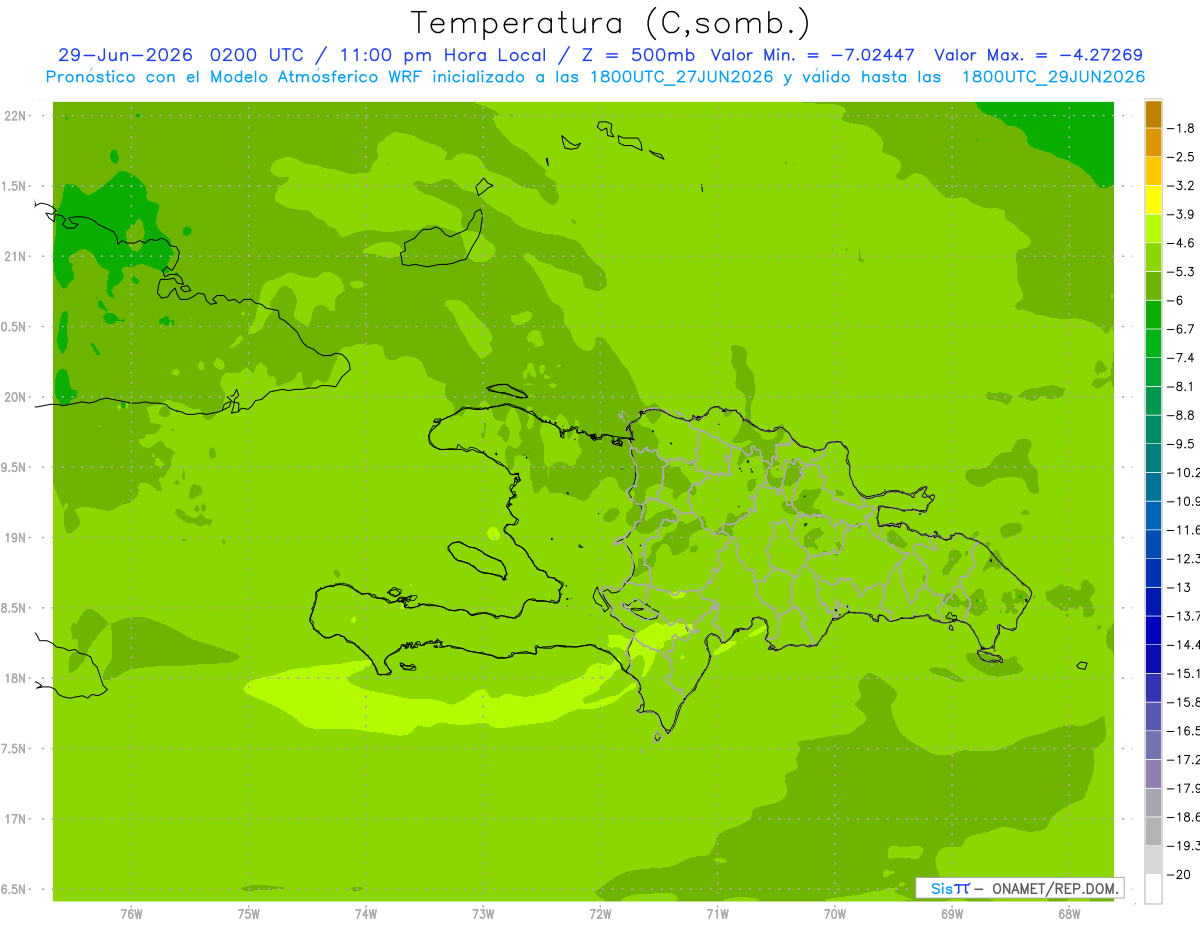The image size is (1200, 927).
Task: Click the "Valor Min. = -7.02447" value
Action: click(x=813, y=55)
